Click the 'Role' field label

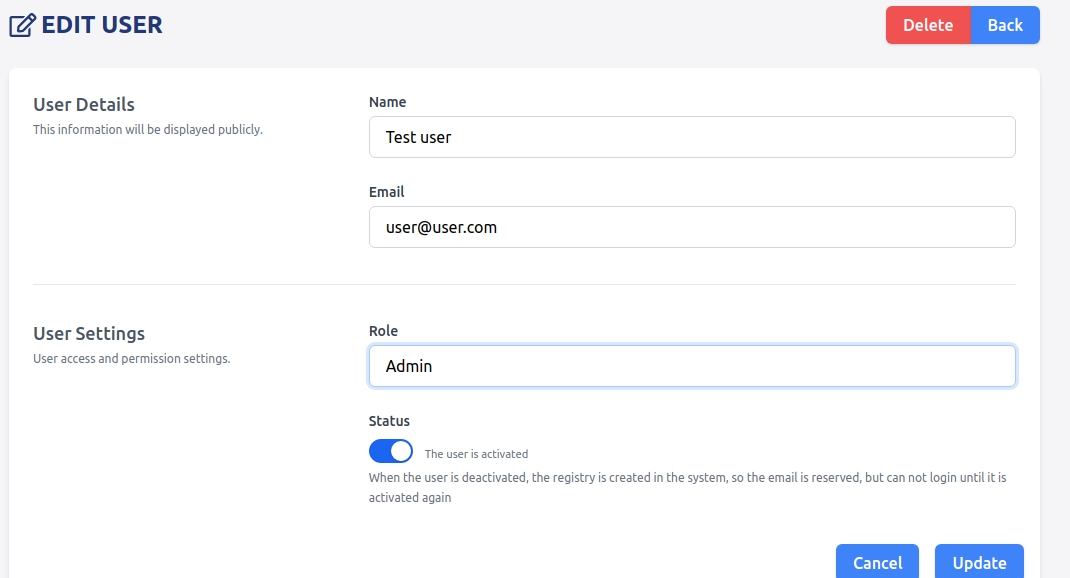[x=383, y=331]
